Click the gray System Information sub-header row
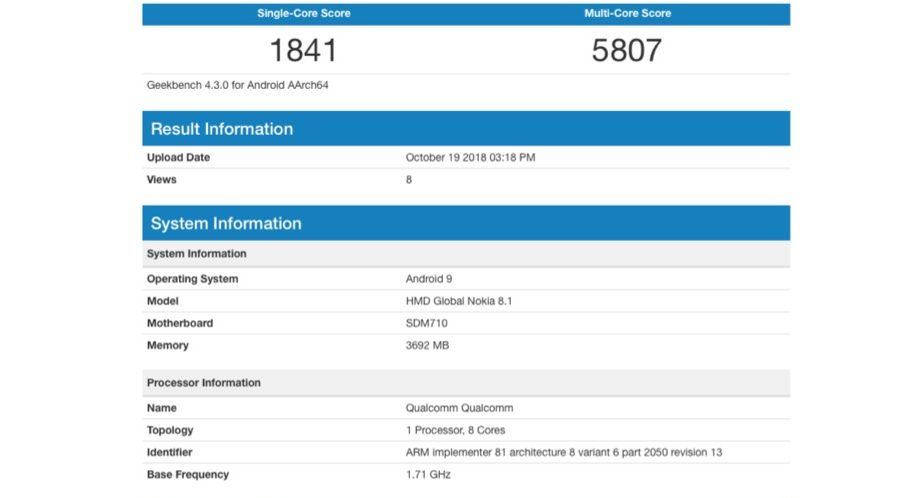Screen dimensions: 912x498 pos(466,254)
